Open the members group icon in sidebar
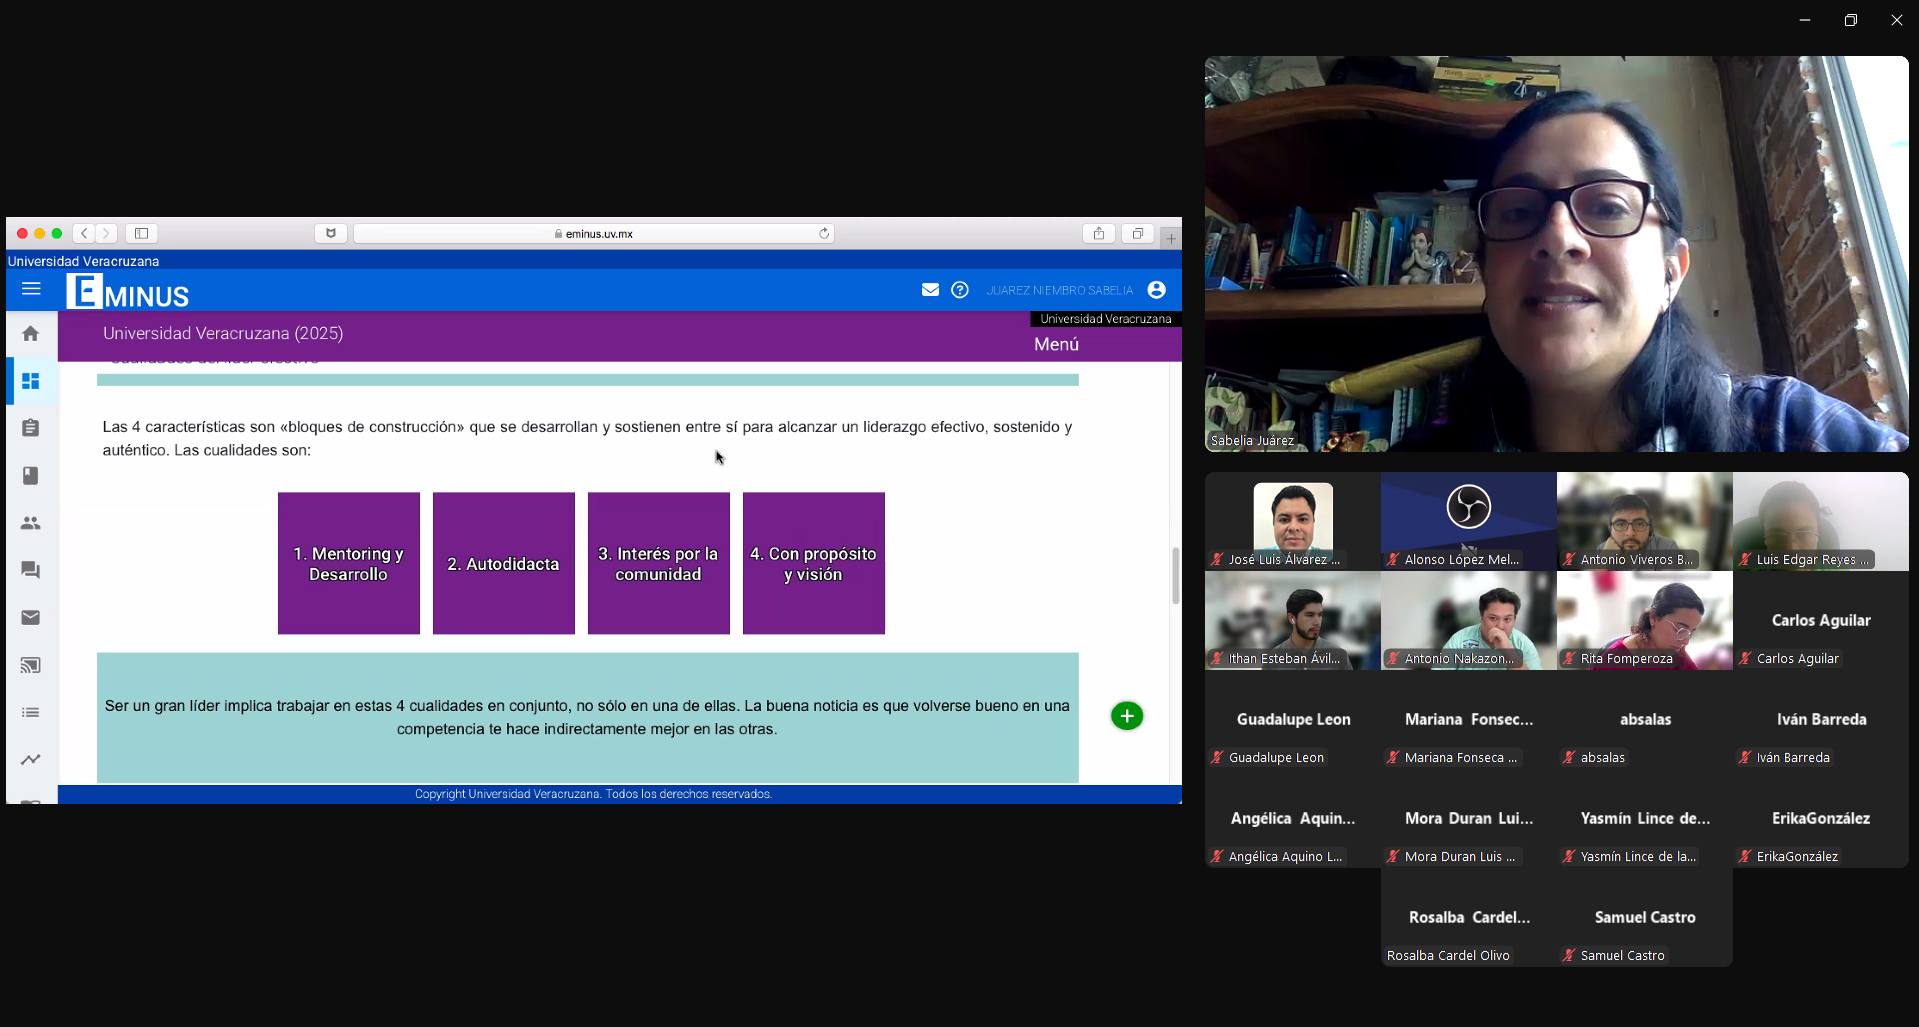Viewport: 1919px width, 1027px height. pyautogui.click(x=31, y=523)
